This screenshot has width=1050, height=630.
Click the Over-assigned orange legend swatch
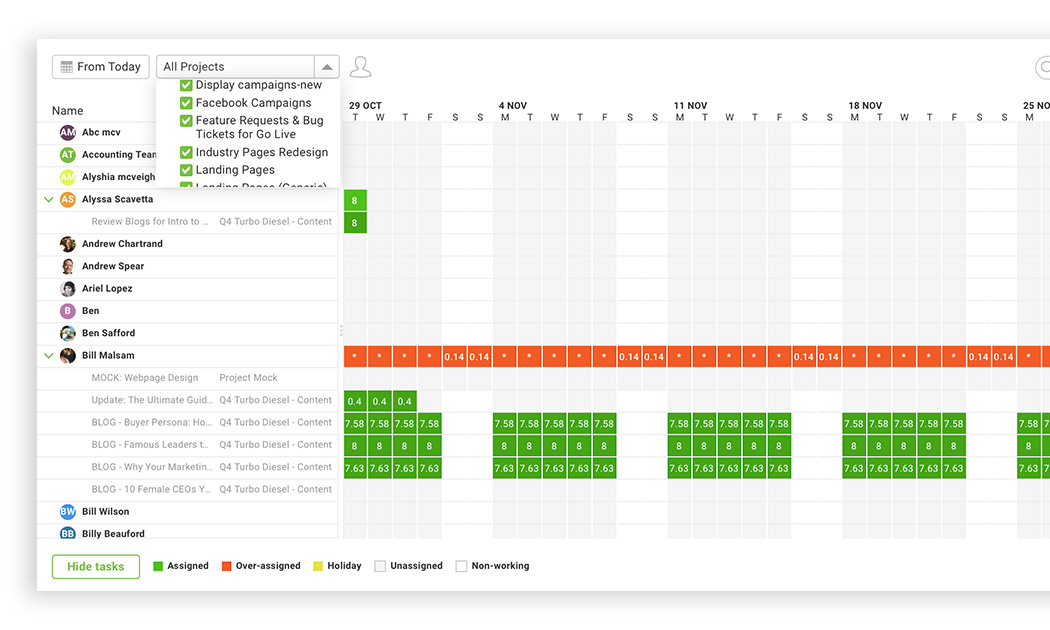[x=226, y=566]
